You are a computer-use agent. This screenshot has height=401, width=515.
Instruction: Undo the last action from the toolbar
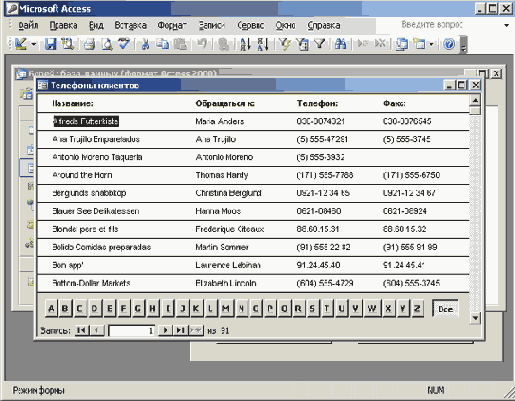point(201,44)
